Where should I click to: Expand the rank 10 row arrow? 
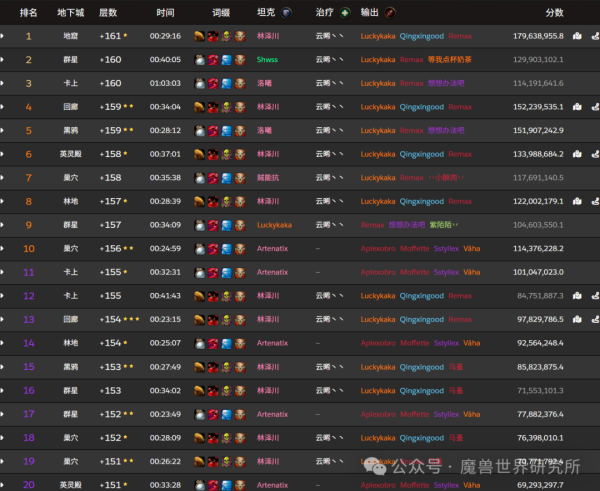click(x=3, y=248)
